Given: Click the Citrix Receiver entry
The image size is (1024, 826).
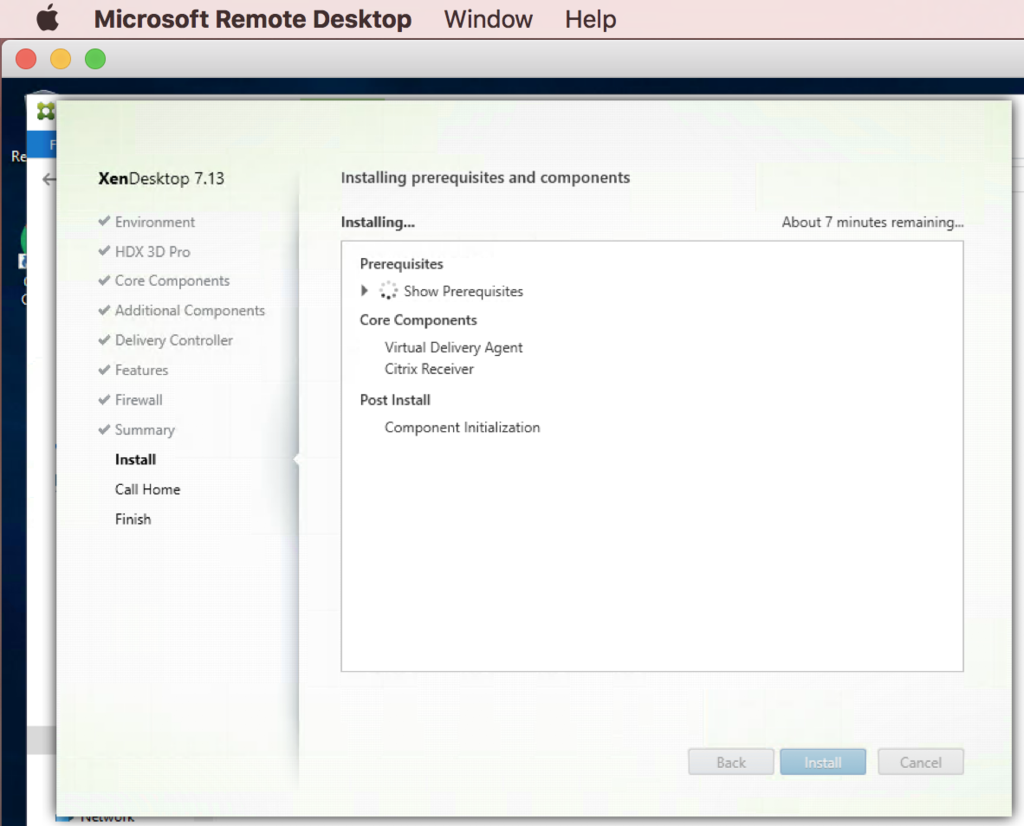Looking at the screenshot, I should pos(429,369).
